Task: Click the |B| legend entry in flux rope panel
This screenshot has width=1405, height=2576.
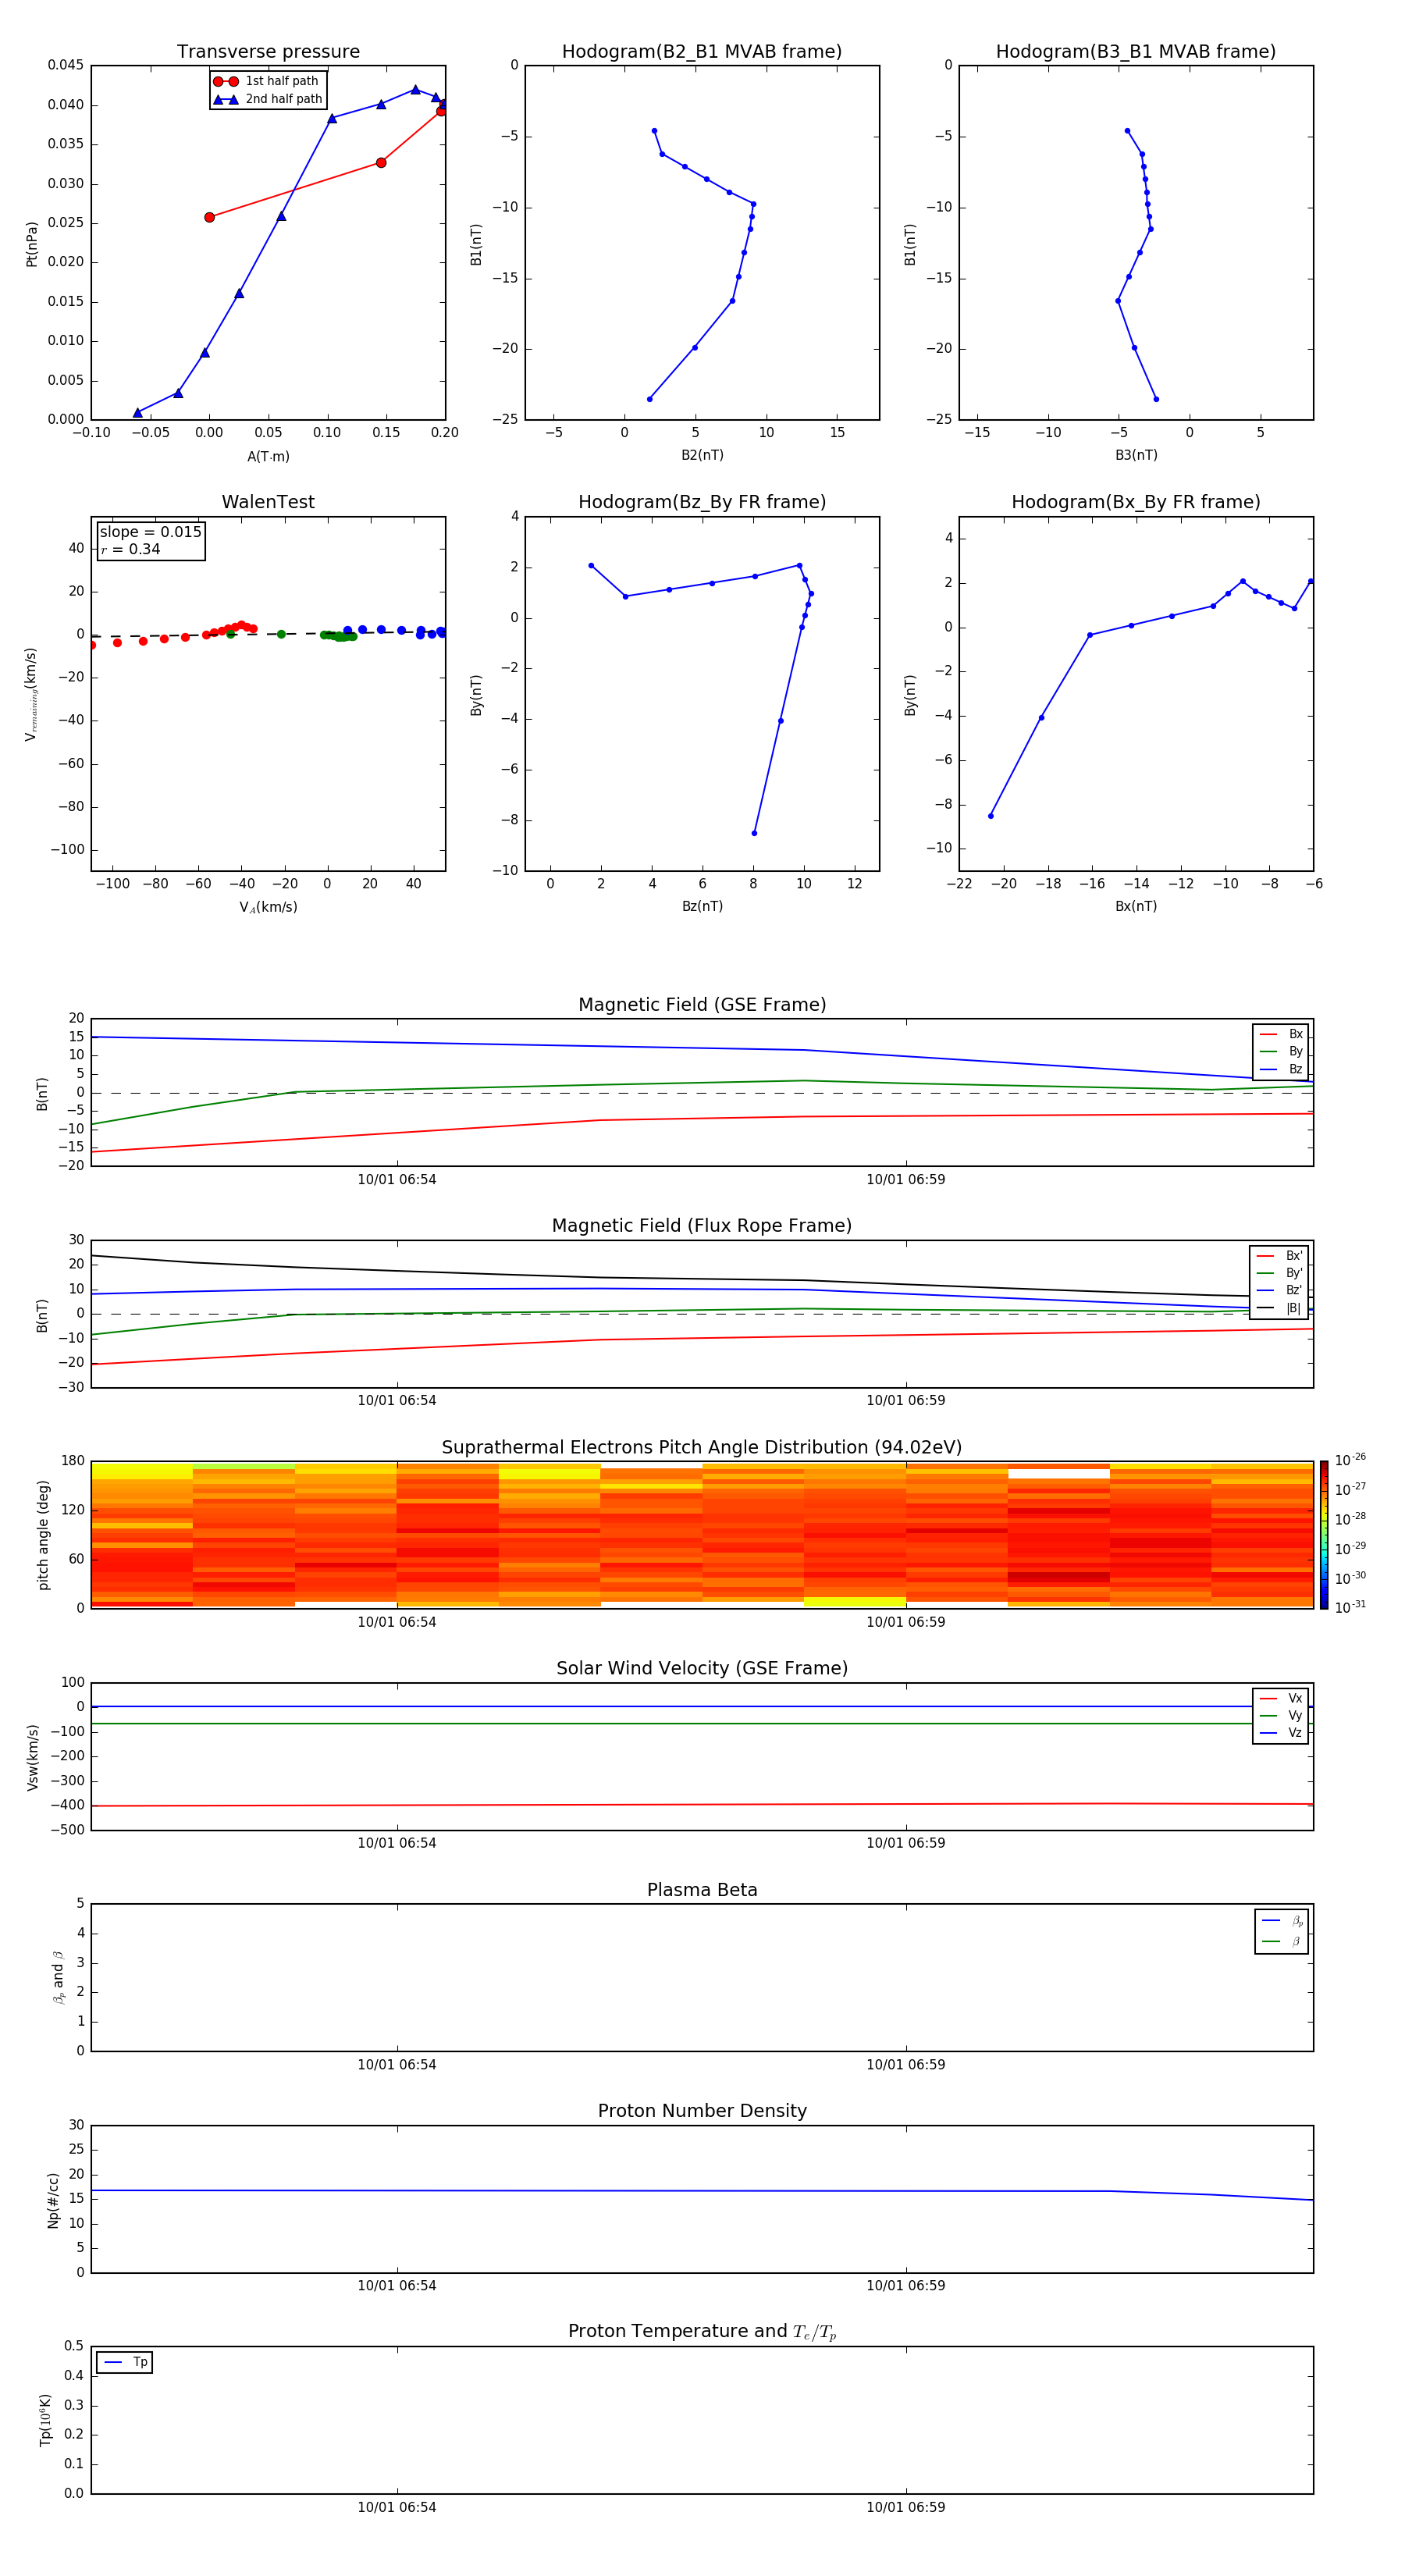Action: click(x=1279, y=1308)
